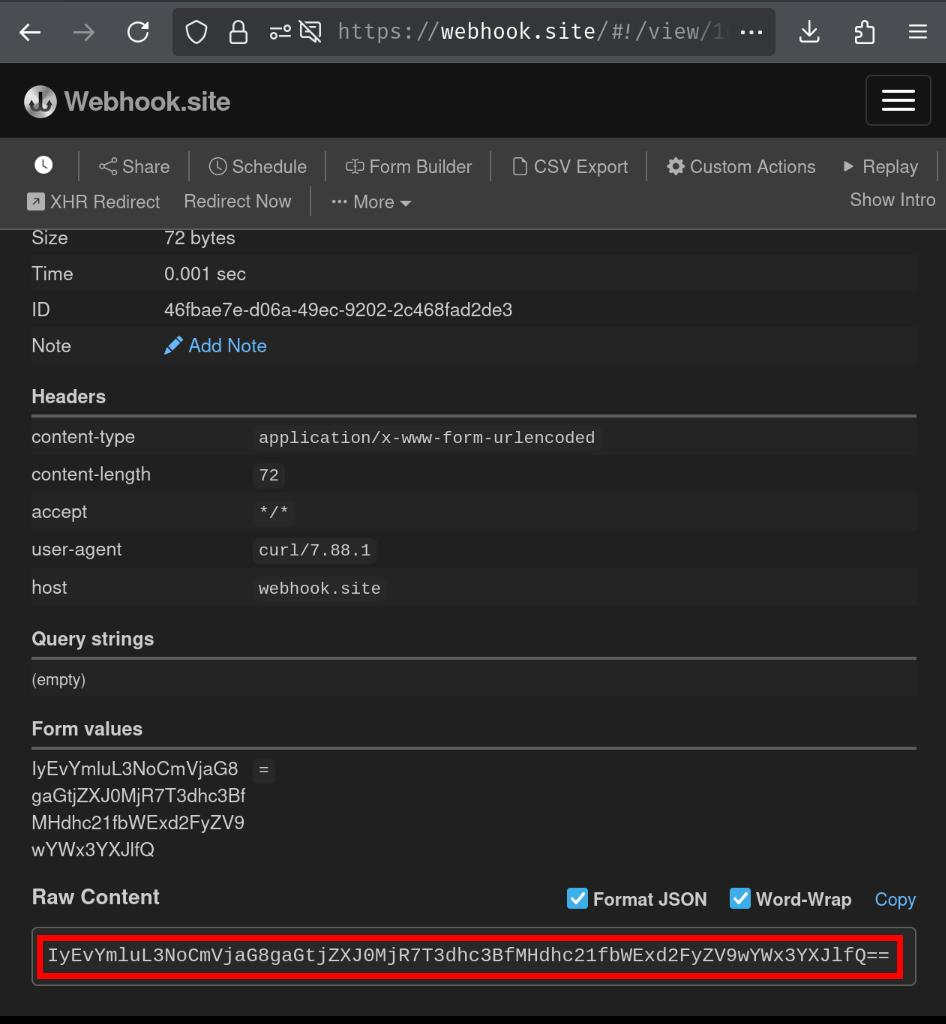Open the permissions icon in address bar
This screenshot has height=1024, width=946.
(x=280, y=32)
